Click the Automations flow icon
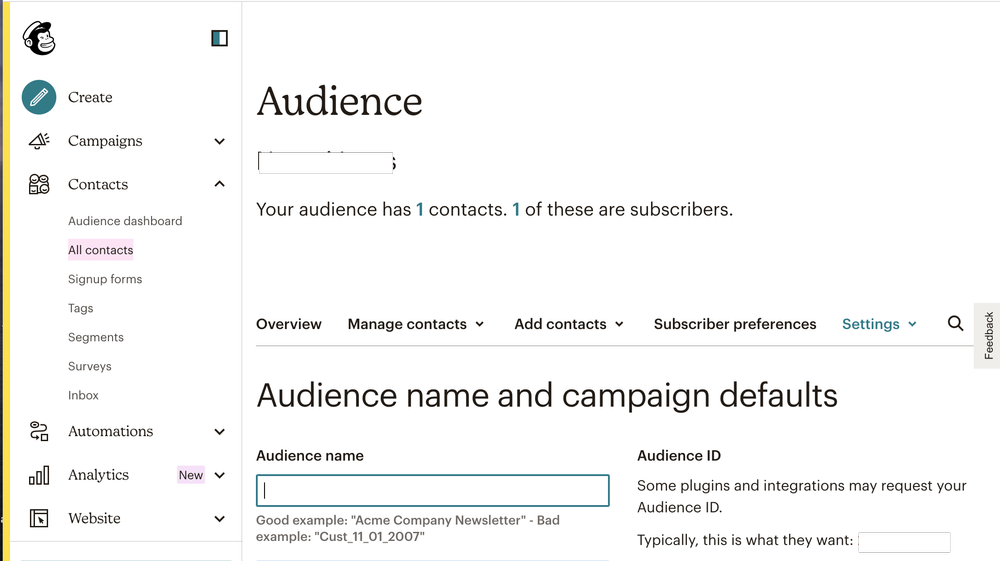Image resolution: width=1000 pixels, height=561 pixels. (39, 431)
